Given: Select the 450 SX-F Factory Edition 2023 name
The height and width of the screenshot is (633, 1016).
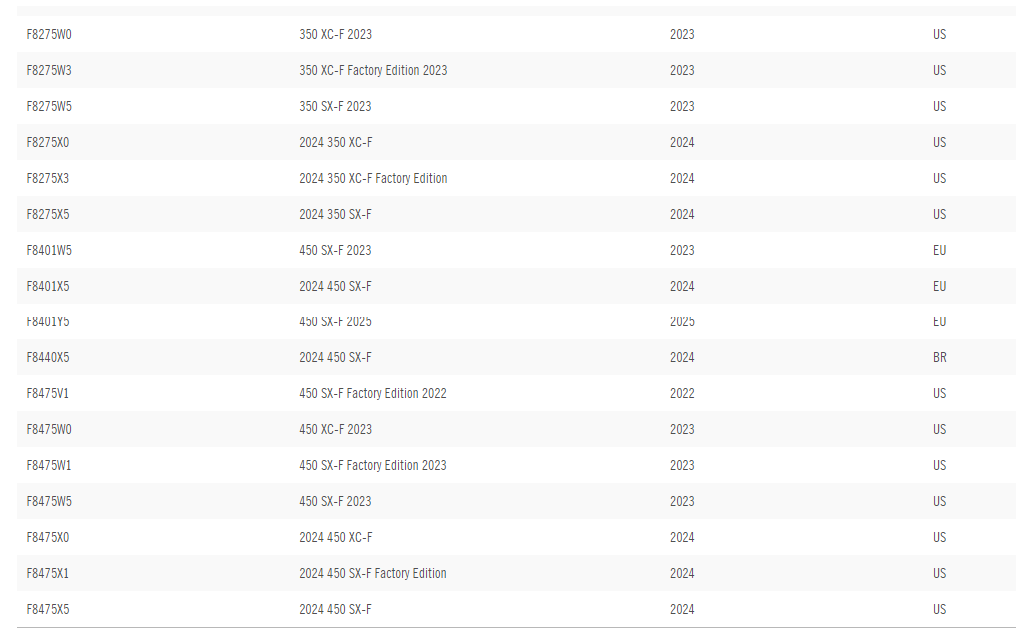Looking at the screenshot, I should pyautogui.click(x=373, y=465).
